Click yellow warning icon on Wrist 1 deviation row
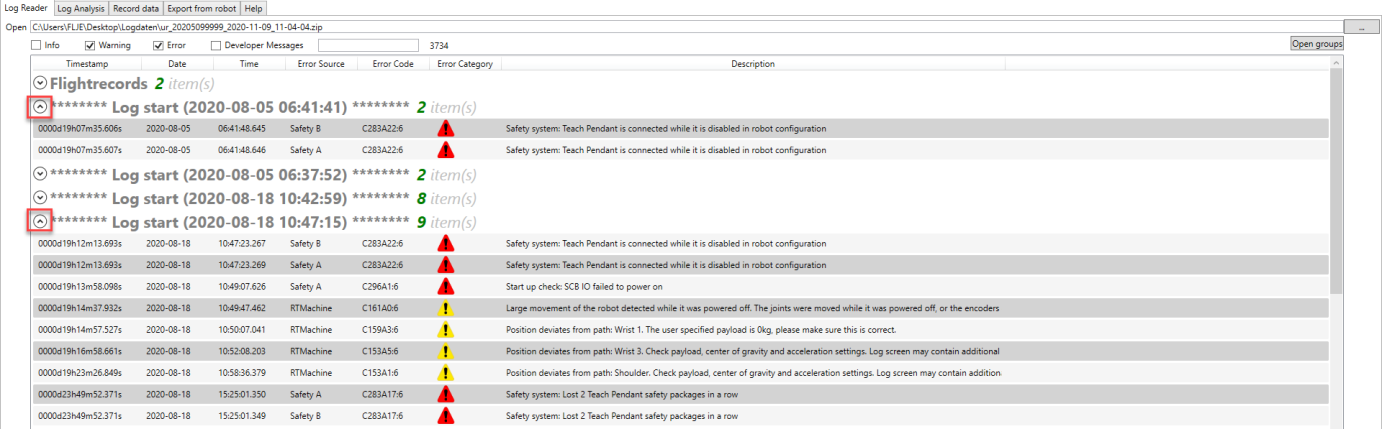The image size is (1382, 429). coord(446,329)
